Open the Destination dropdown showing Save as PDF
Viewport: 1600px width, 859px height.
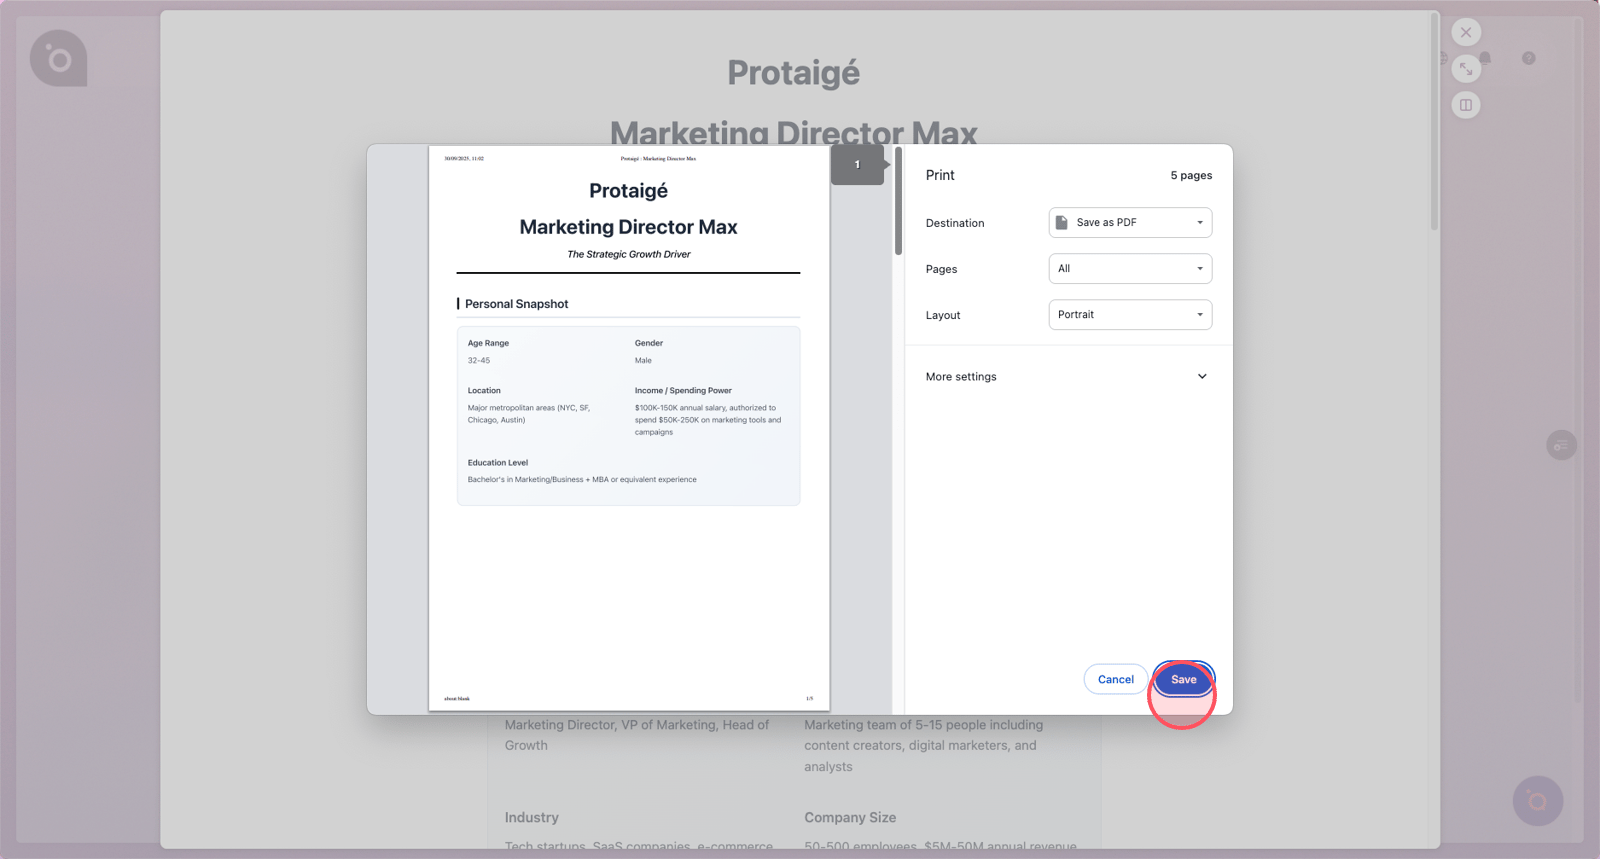pos(1130,223)
